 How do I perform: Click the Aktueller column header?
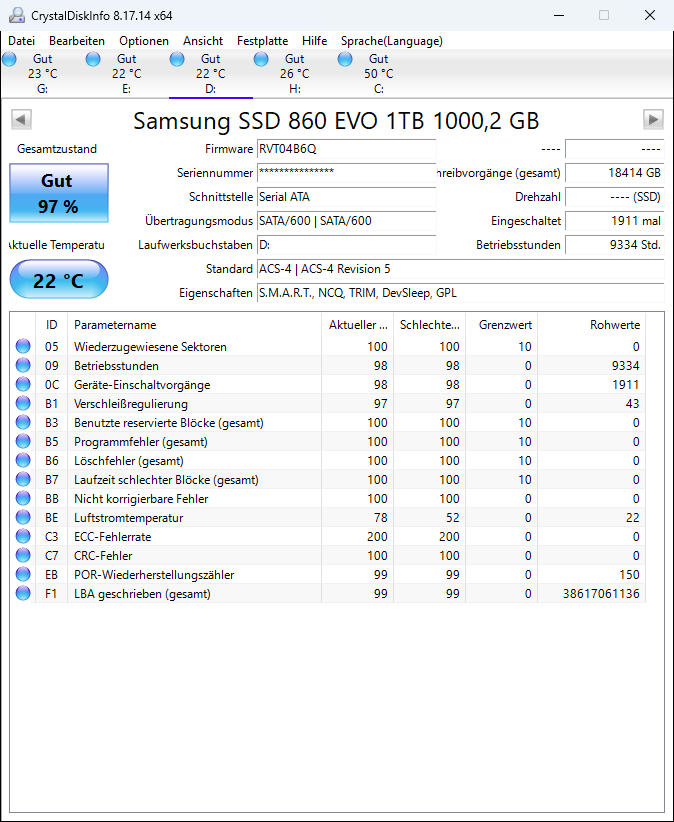tap(357, 325)
